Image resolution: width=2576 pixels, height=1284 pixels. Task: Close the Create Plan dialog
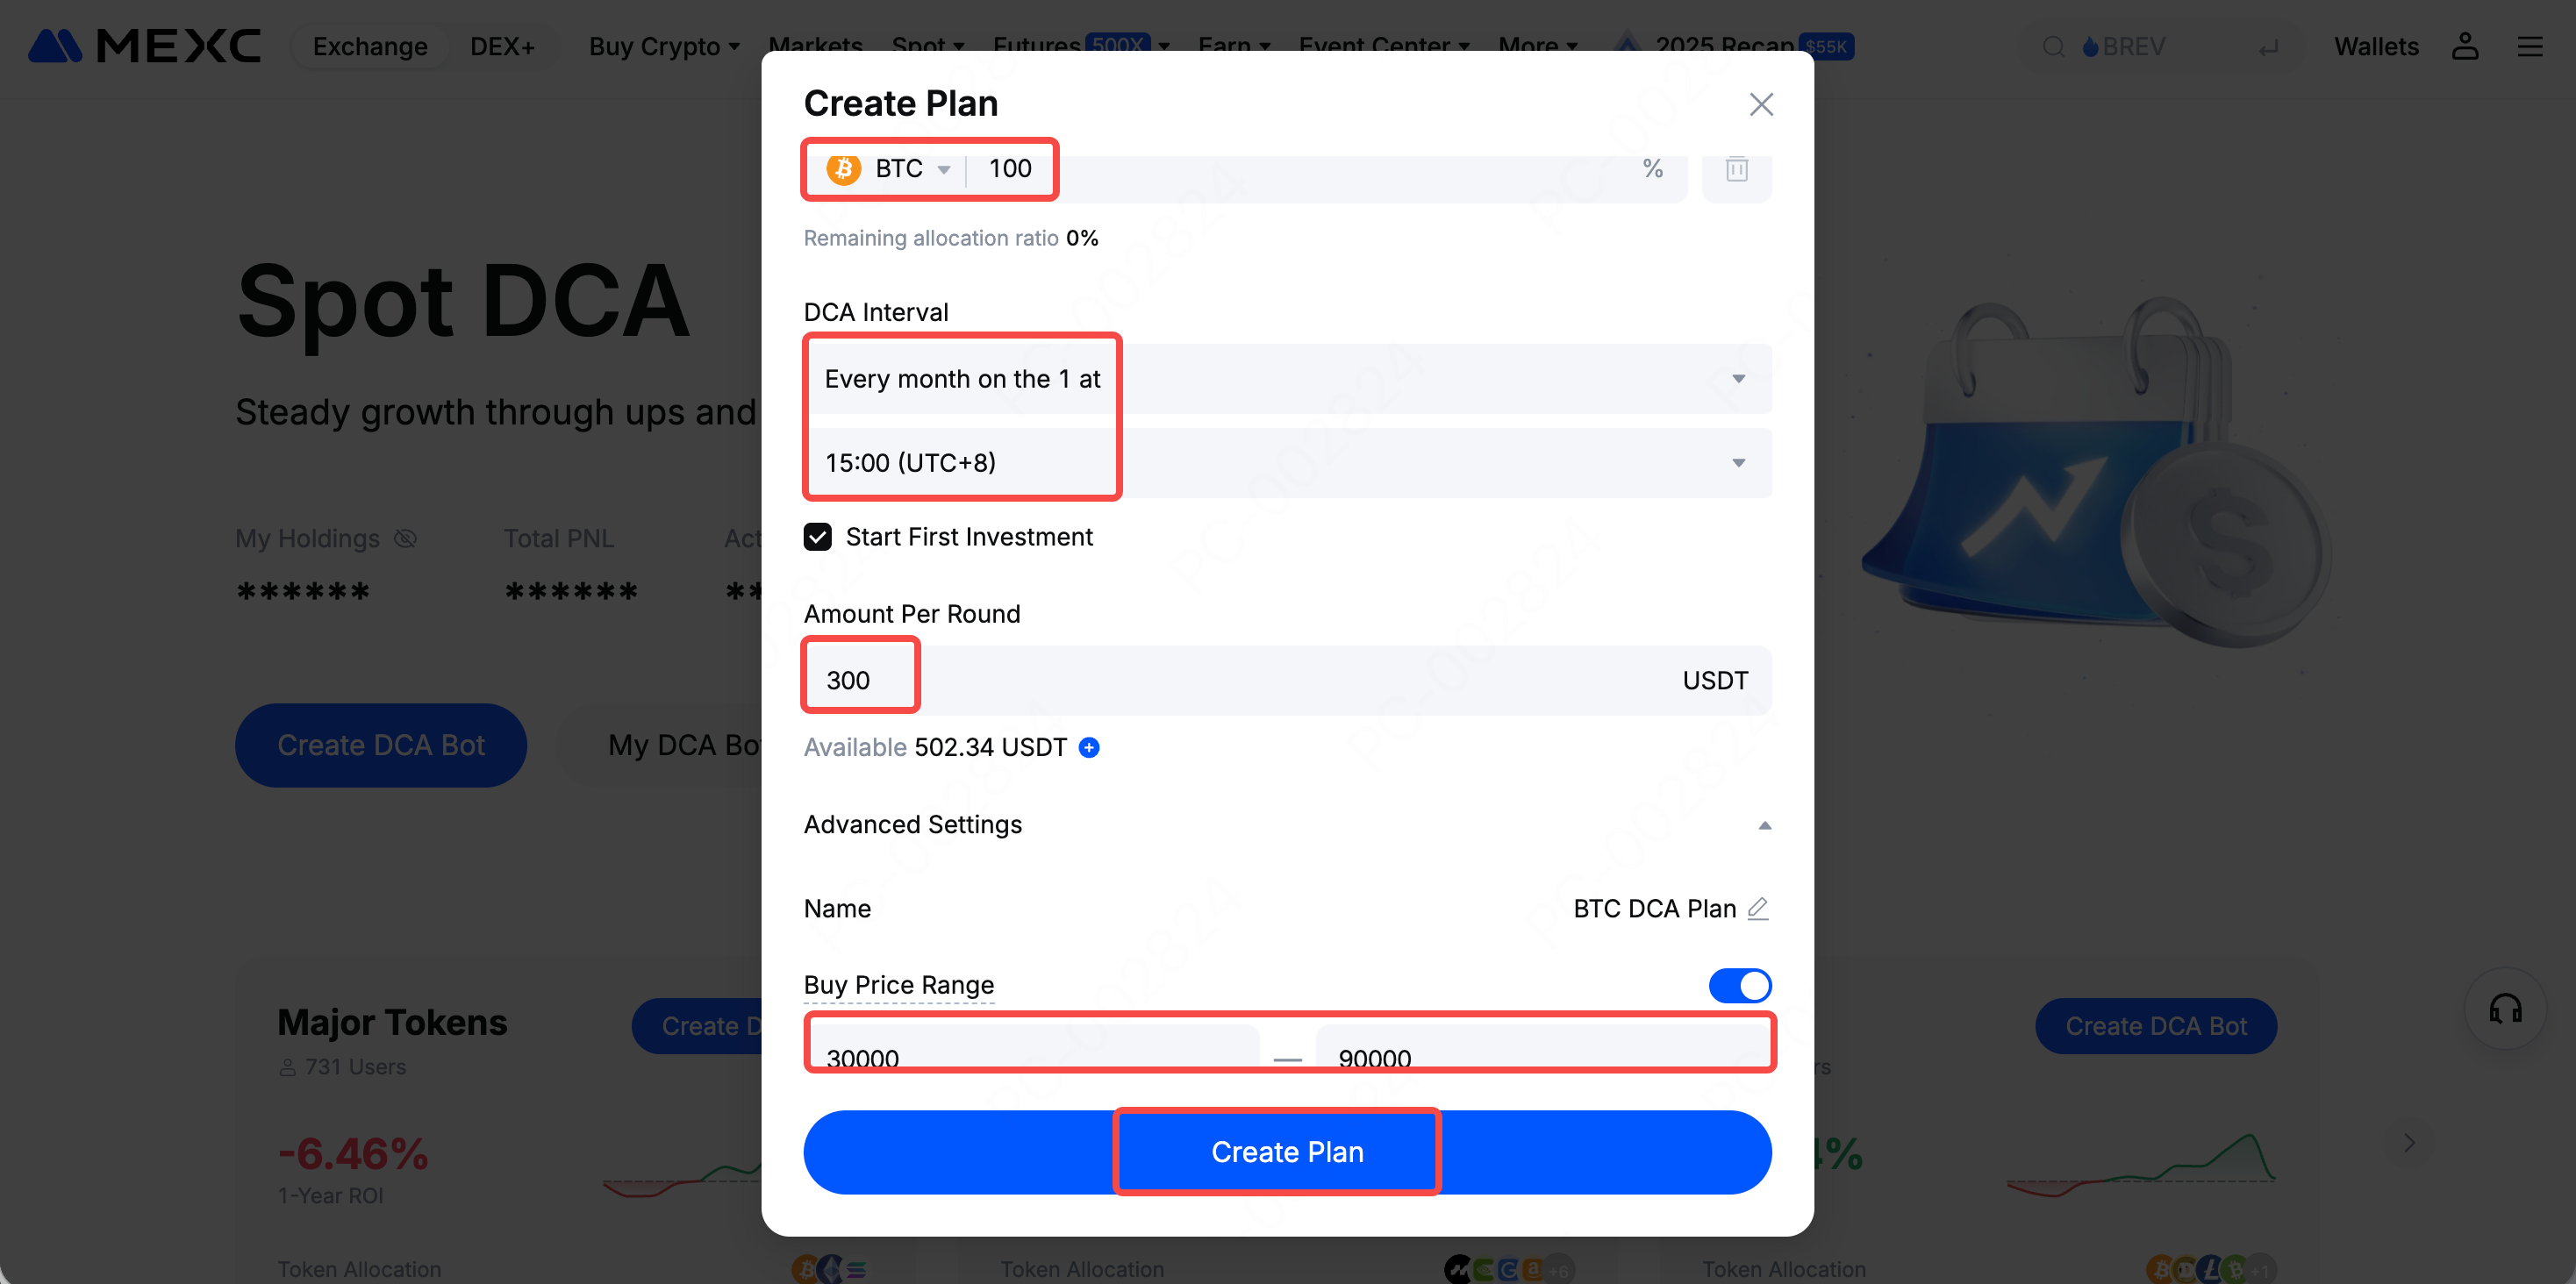click(x=1761, y=104)
